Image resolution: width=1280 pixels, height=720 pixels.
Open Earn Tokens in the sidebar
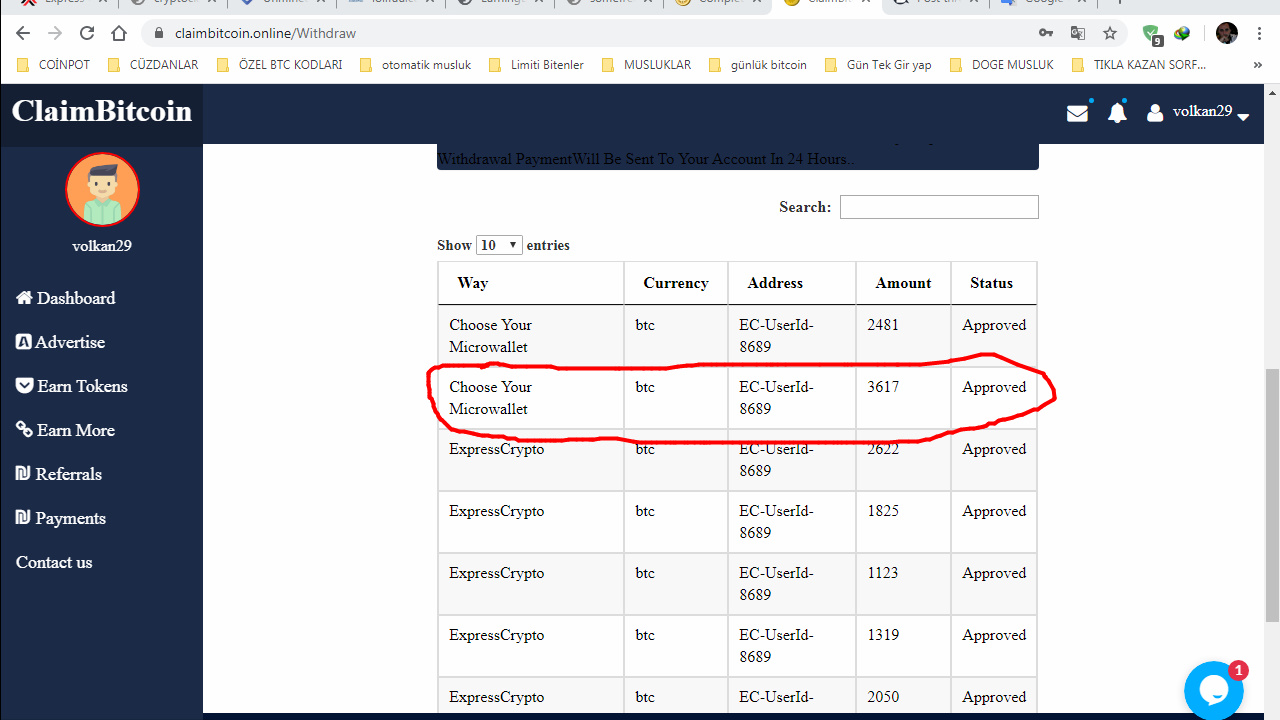pyautogui.click(x=72, y=386)
